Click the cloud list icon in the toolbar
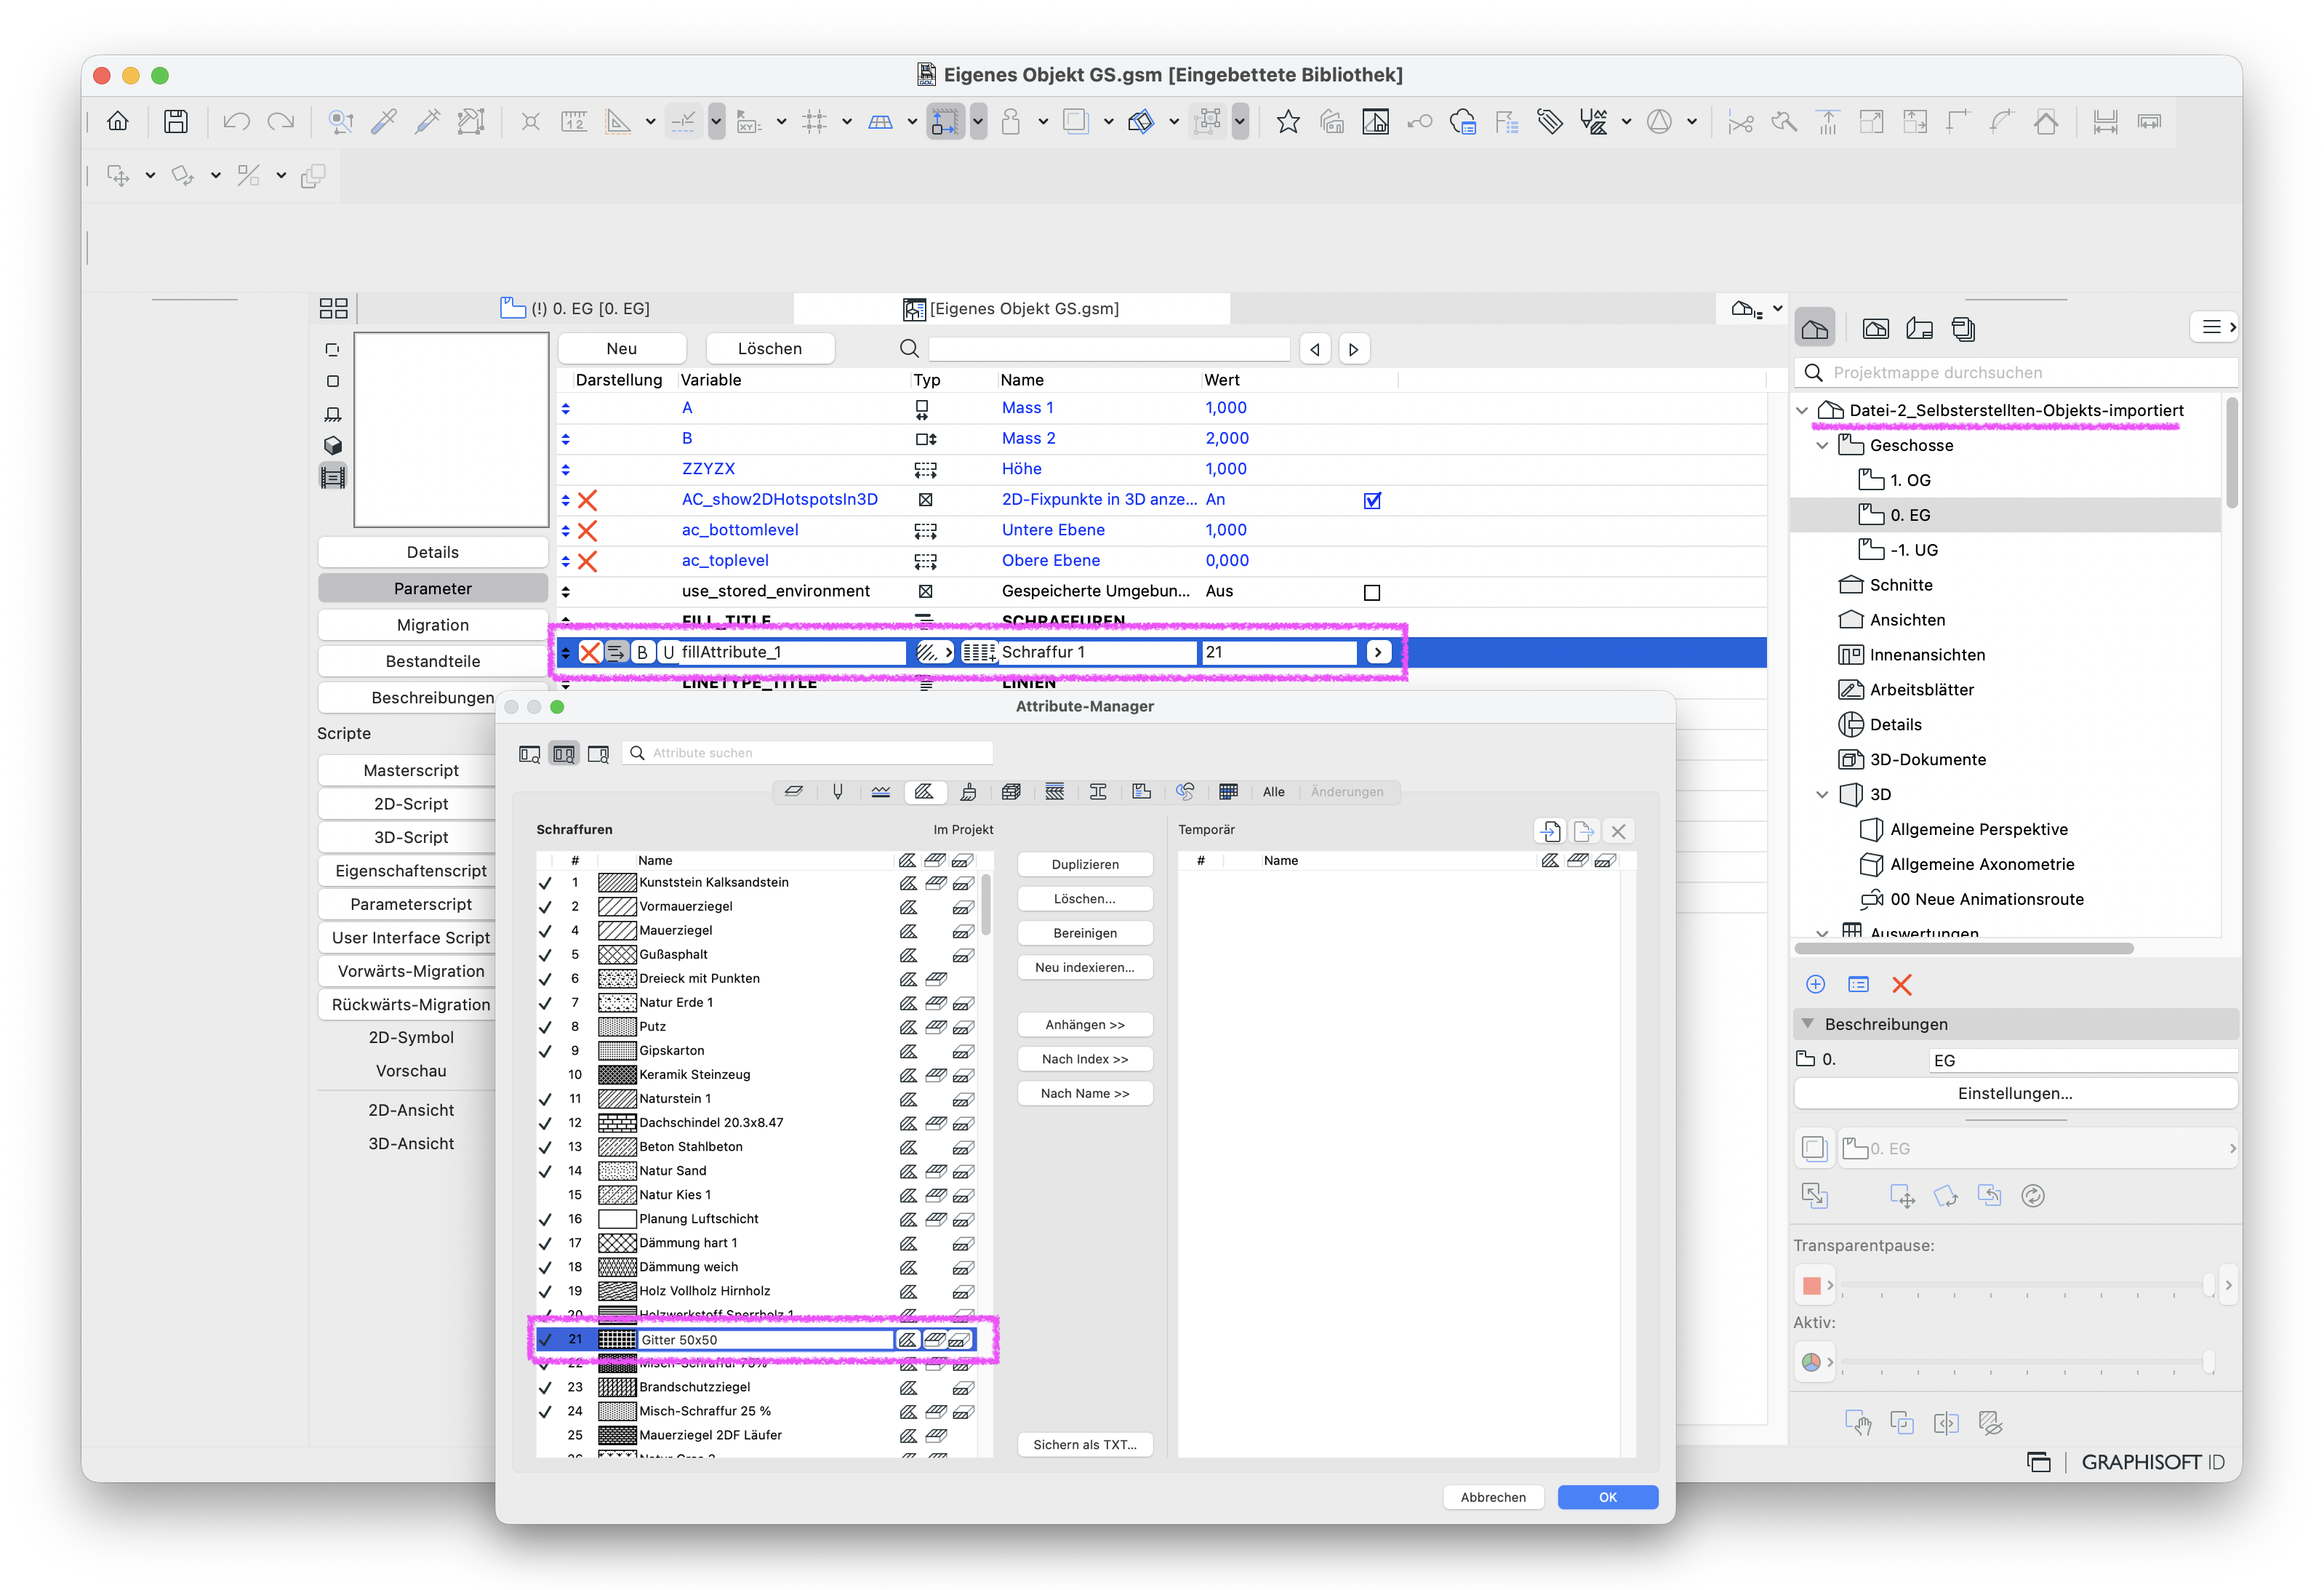 point(1462,122)
